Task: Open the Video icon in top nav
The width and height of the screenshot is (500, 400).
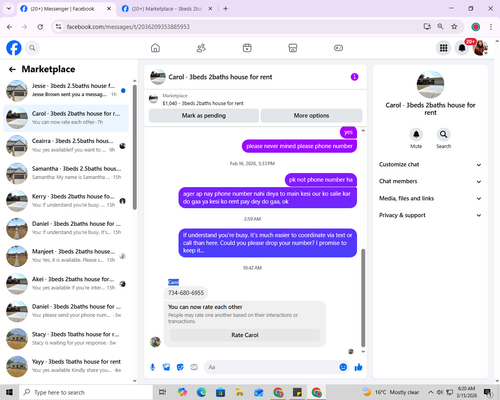Action: click(247, 48)
